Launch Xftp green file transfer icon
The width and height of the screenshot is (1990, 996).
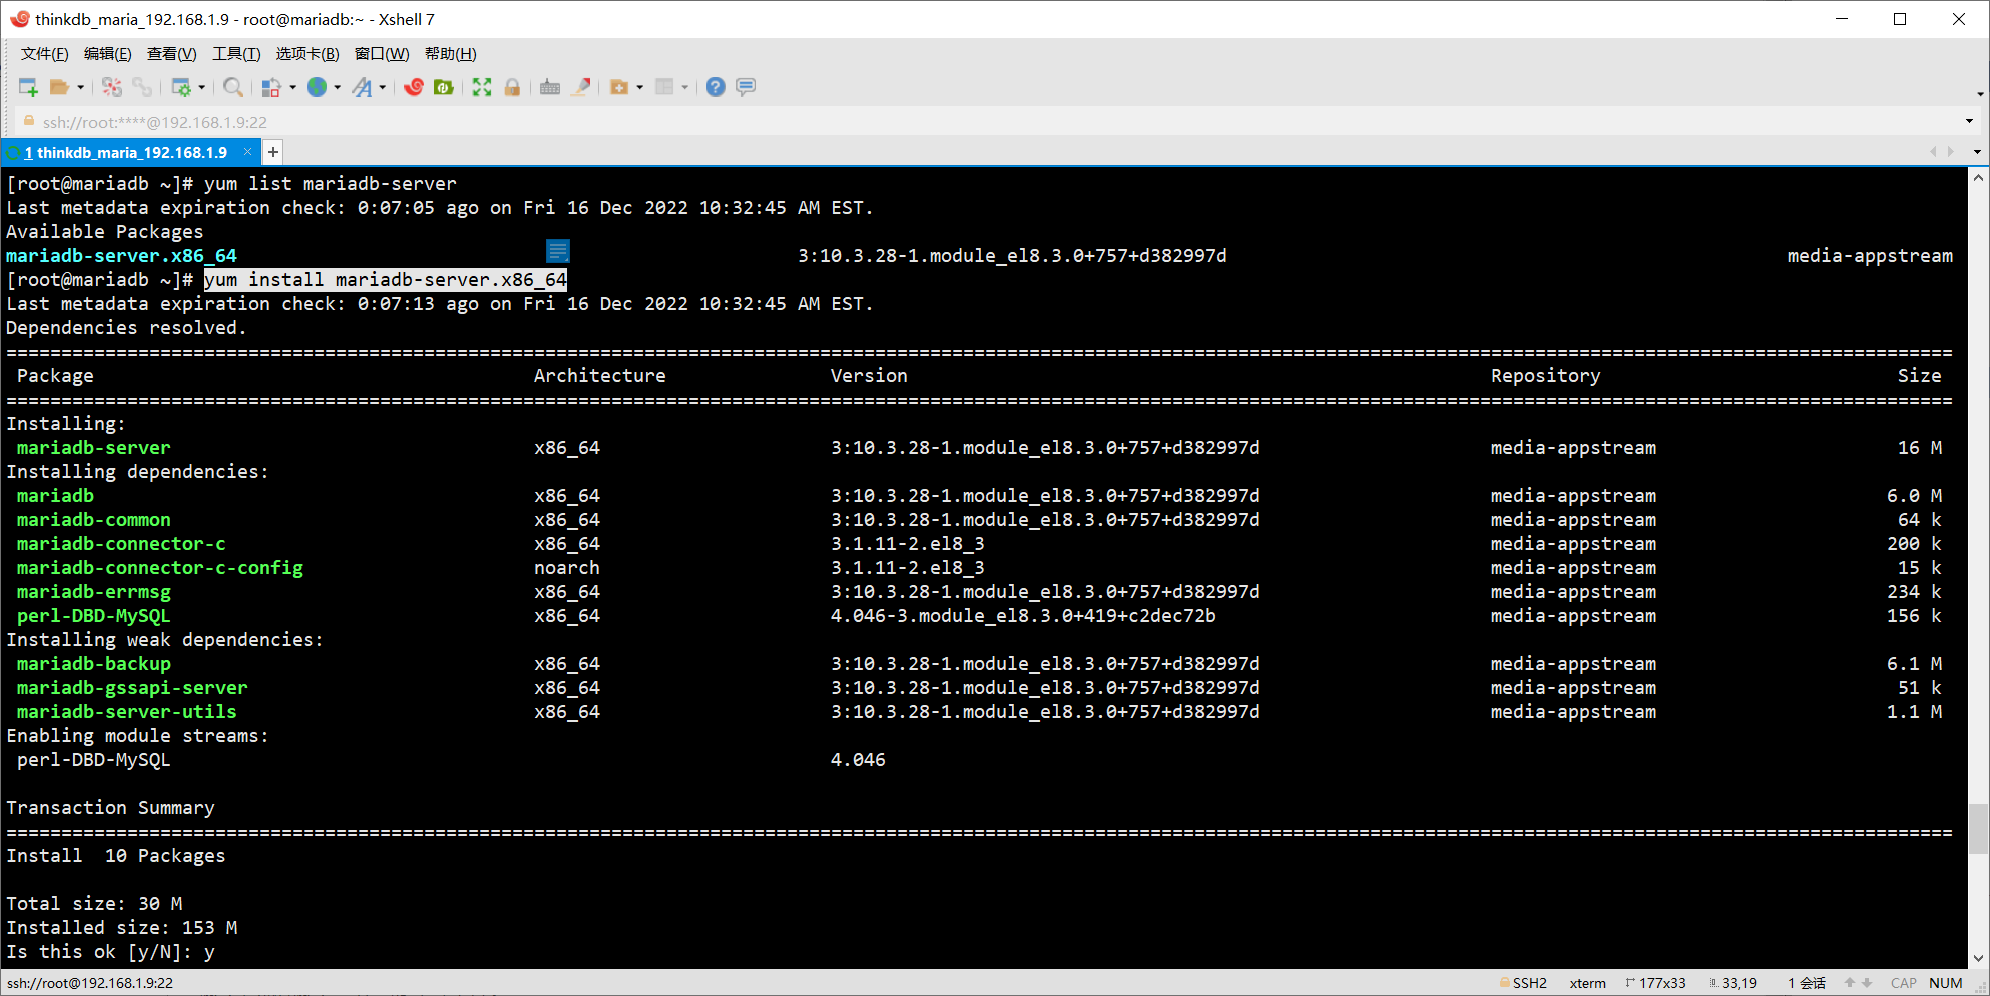444,87
